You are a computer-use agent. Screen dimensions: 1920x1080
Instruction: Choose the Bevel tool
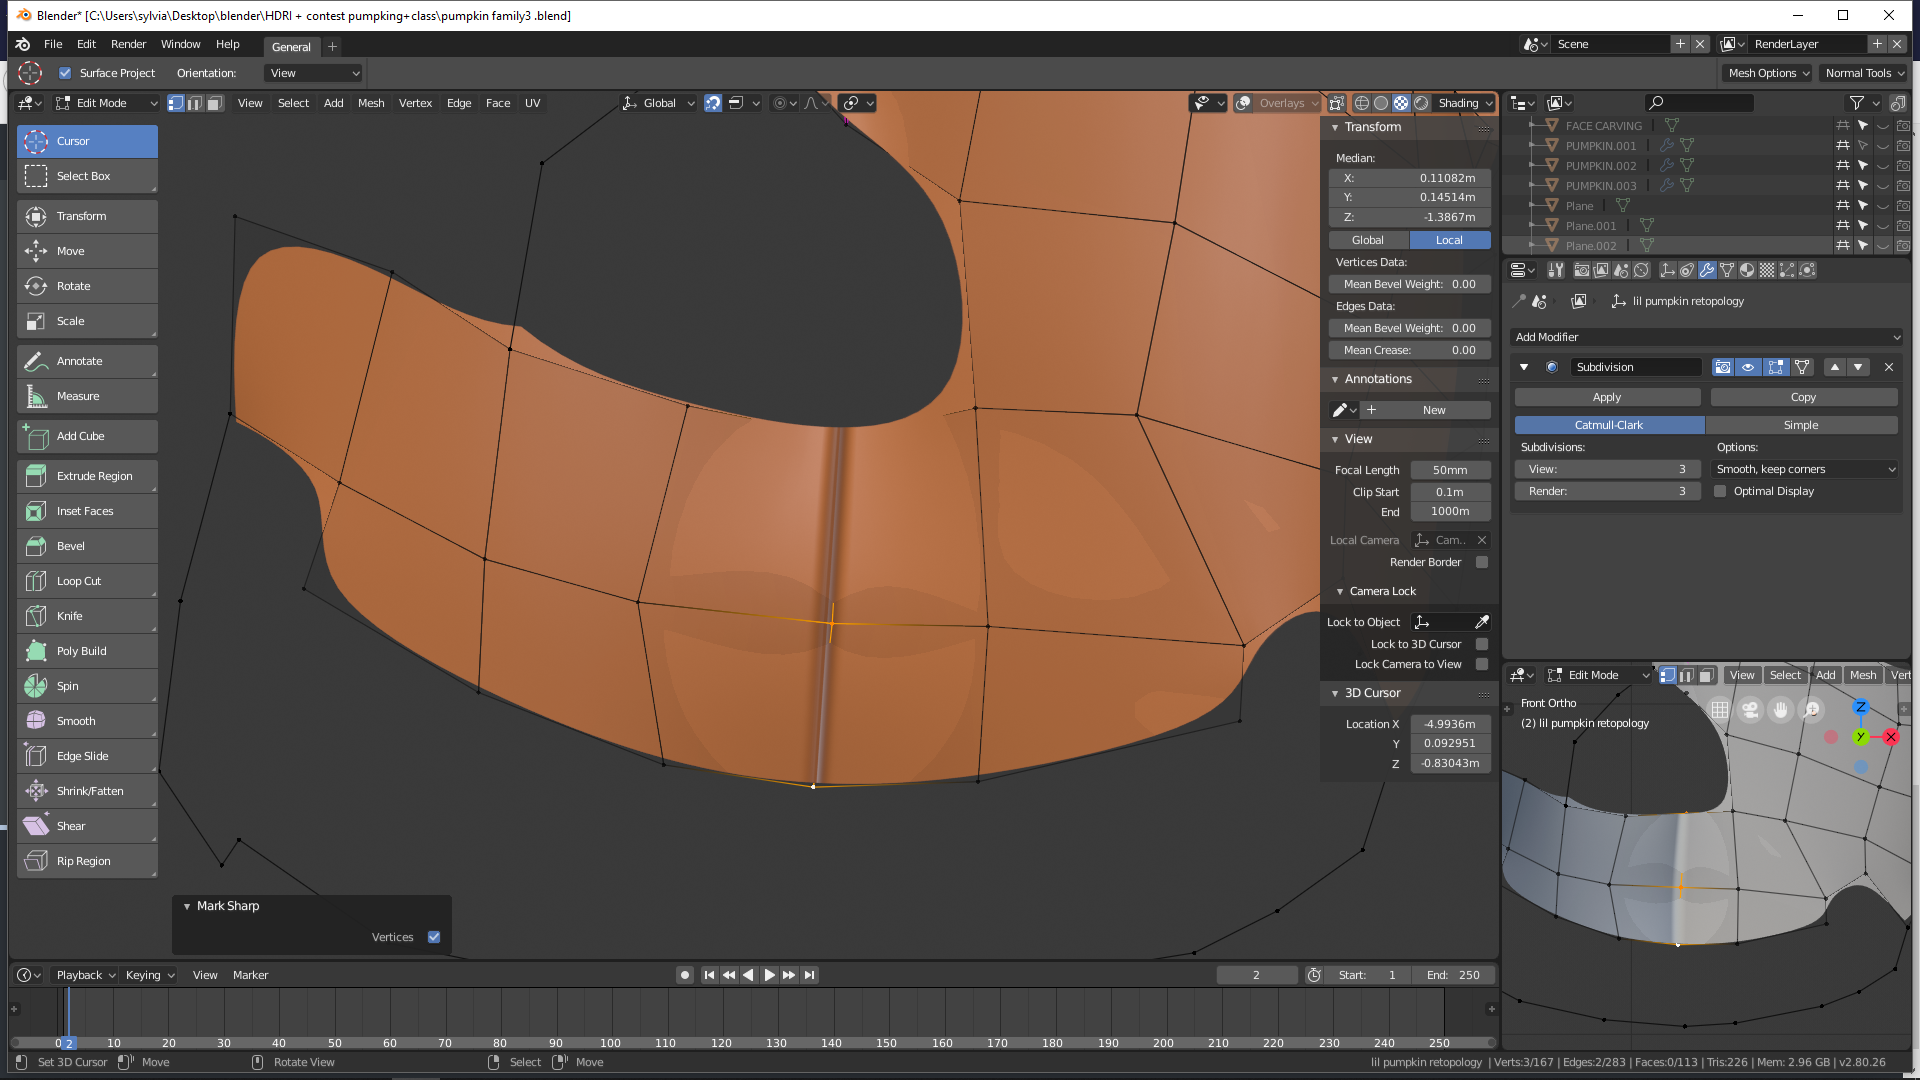(87, 546)
